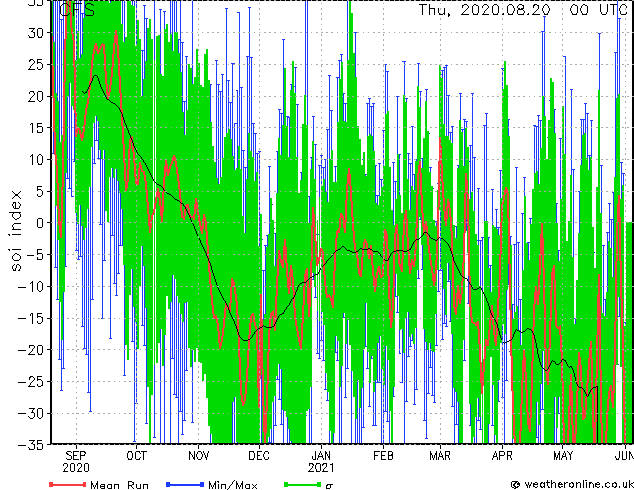Image resolution: width=634 pixels, height=490 pixels.
Task: Click the 'JAN 2021' x-axis label
Action: click(x=321, y=462)
